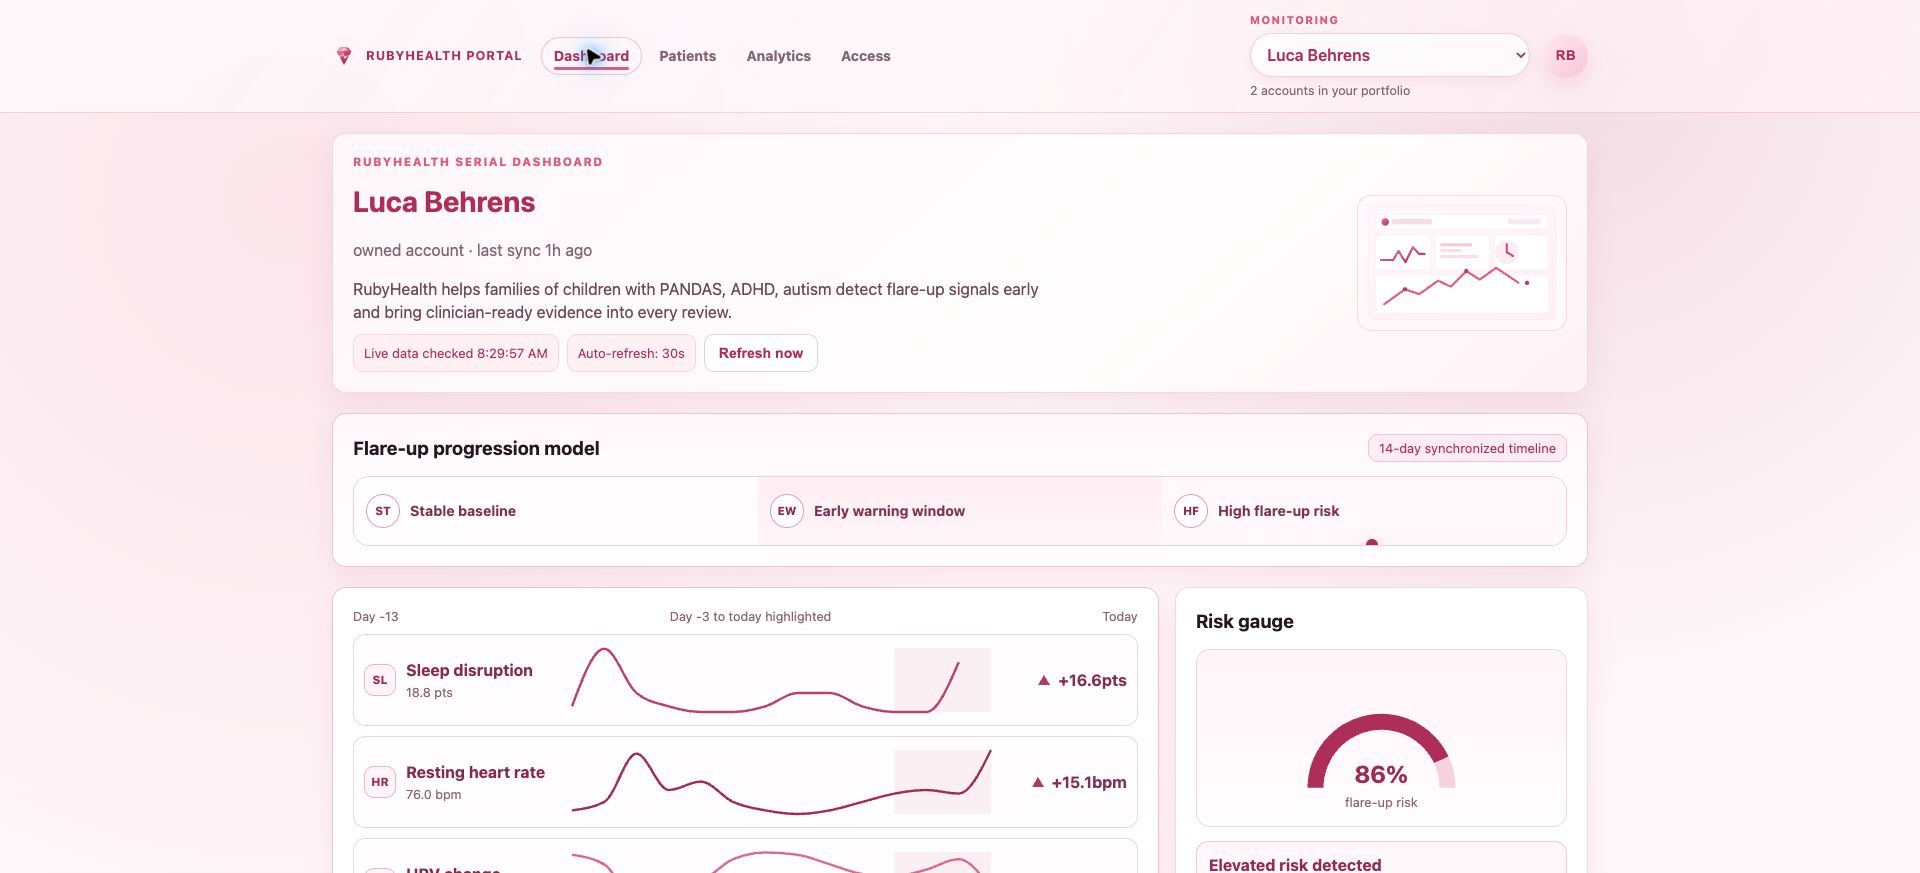Switch to the Dashboard tab

[x=591, y=56]
